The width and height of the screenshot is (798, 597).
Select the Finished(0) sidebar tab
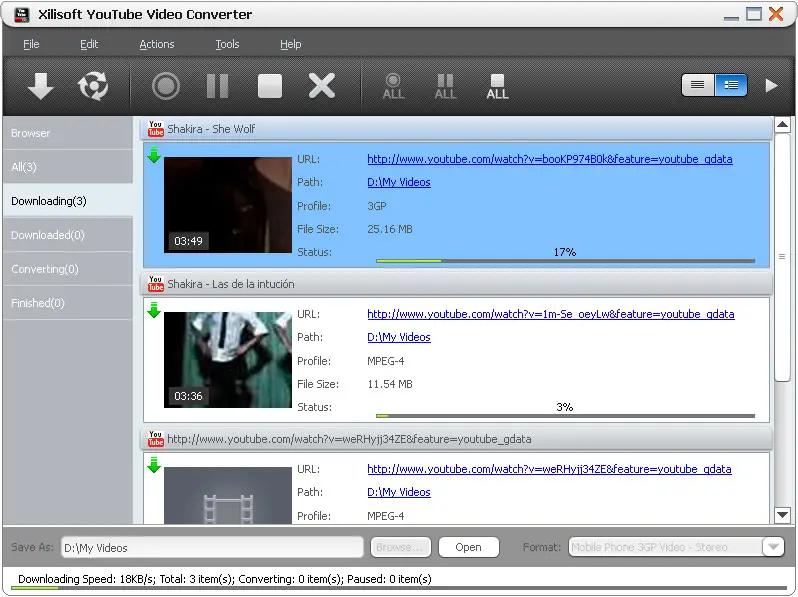coord(68,303)
